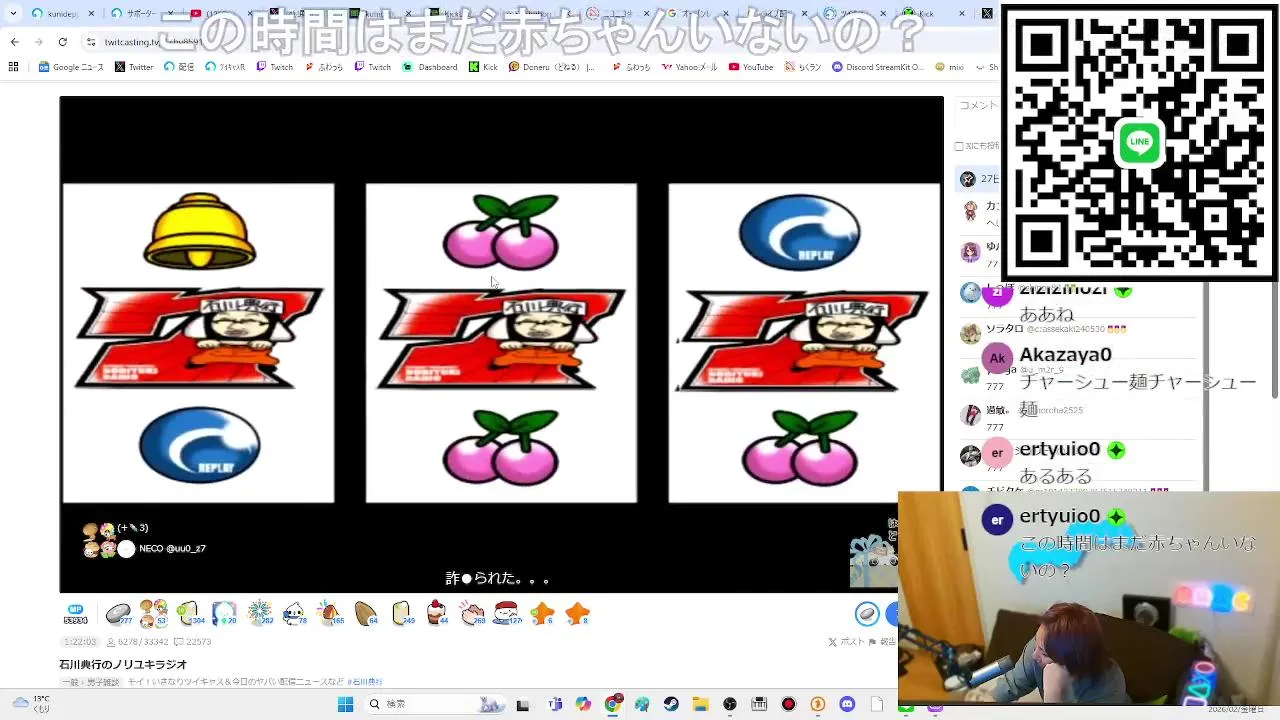This screenshot has width=1280, height=720.
Task: Open the Windows Start menu
Action: pyautogui.click(x=345, y=704)
